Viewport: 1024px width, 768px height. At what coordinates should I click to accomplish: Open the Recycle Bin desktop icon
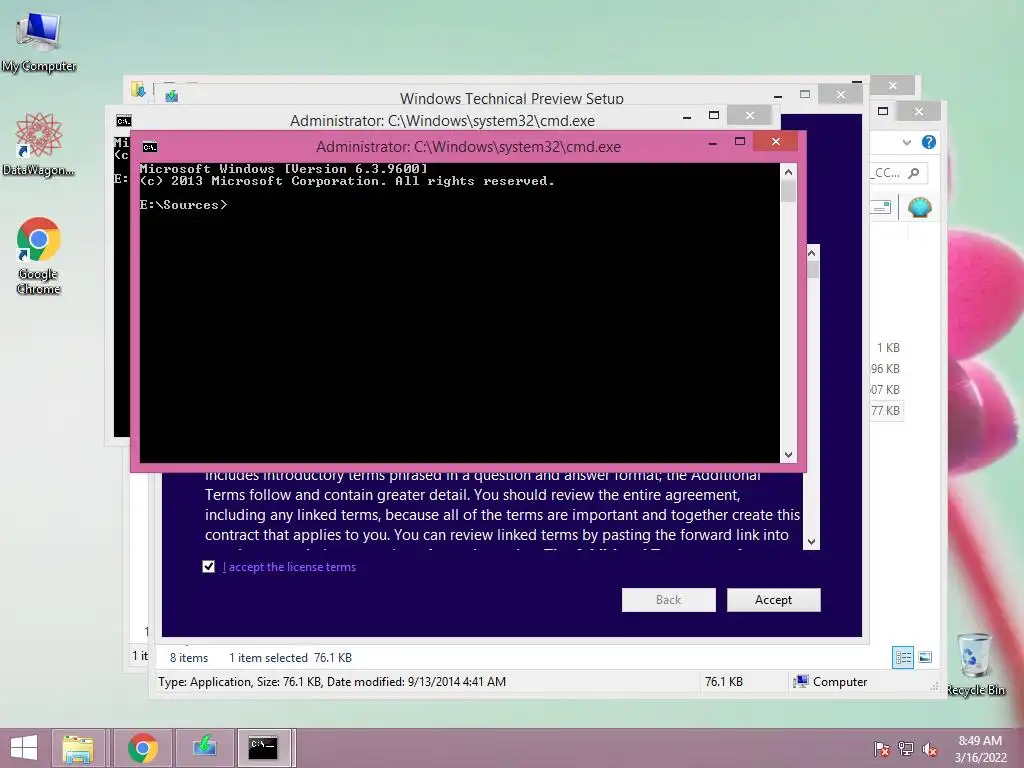coord(975,663)
